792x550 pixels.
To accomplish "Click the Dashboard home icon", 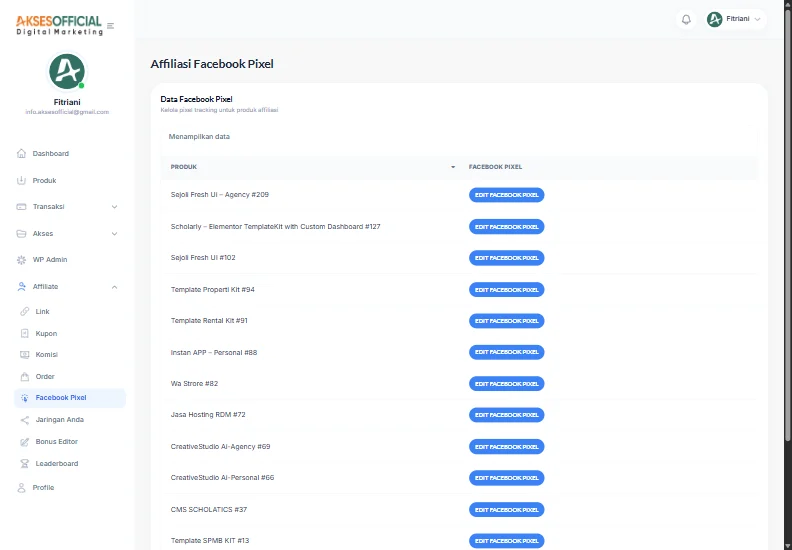I will (21, 153).
